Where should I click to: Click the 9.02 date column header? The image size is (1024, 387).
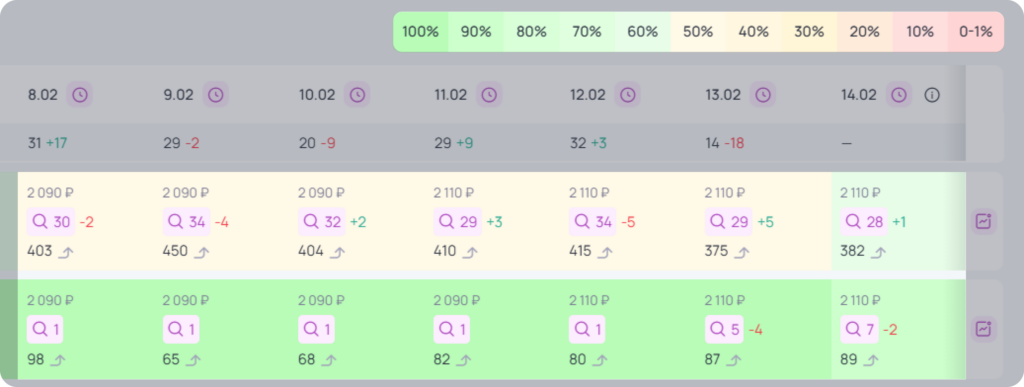coord(178,95)
